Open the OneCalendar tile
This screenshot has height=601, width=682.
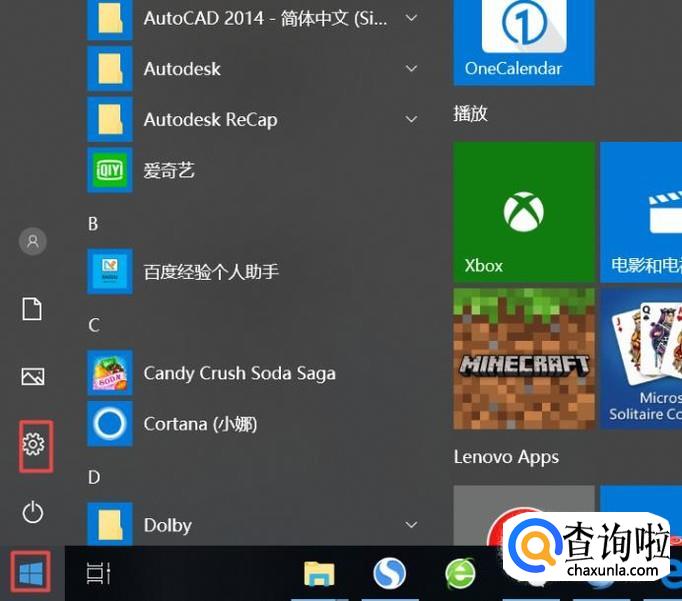(524, 42)
